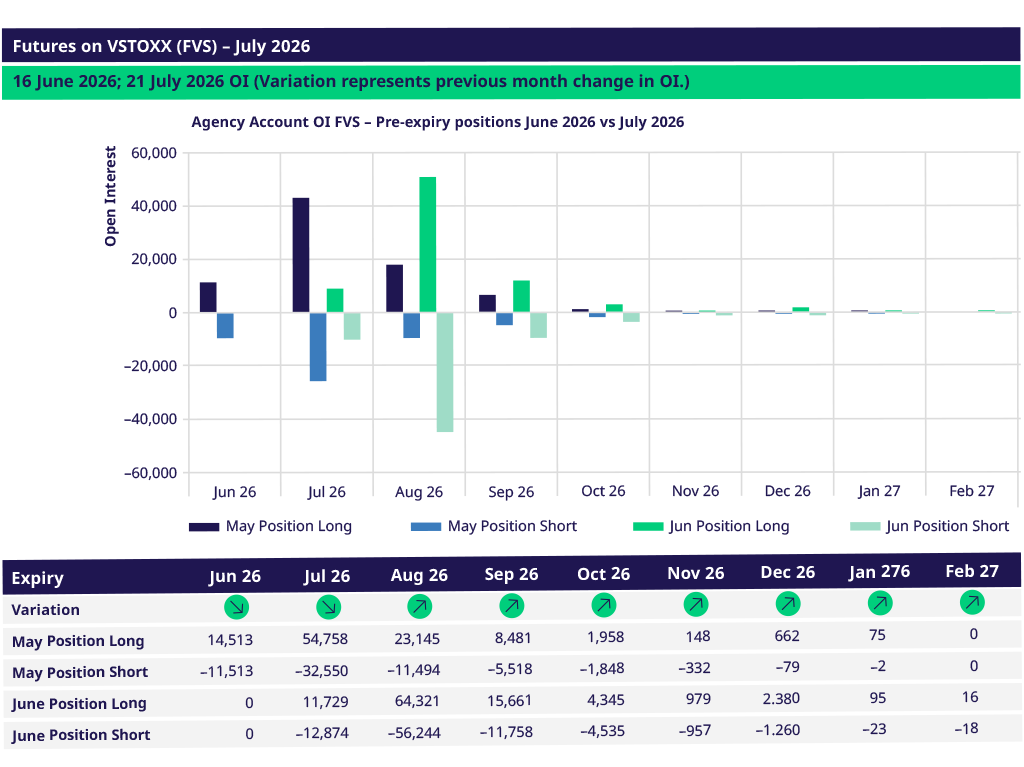1024x767 pixels.
Task: Toggle May Position Short legend entry
Action: coord(494,526)
